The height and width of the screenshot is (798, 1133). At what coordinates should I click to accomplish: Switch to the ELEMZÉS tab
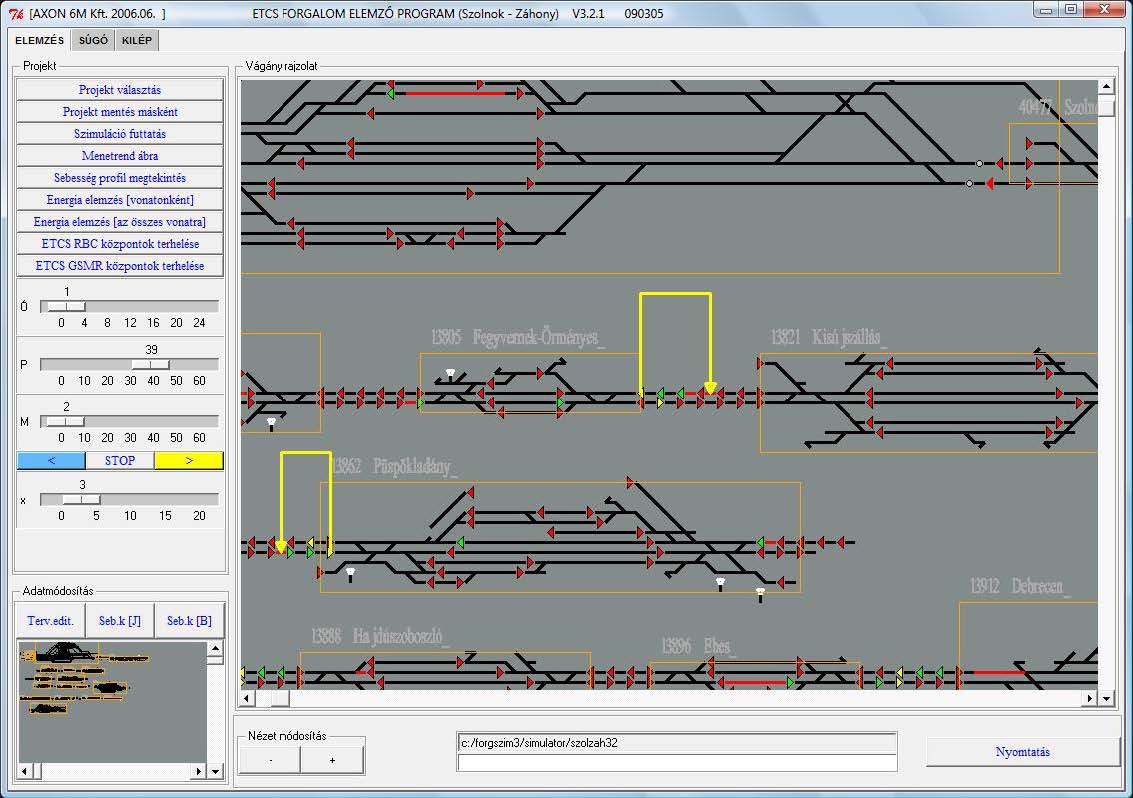(x=39, y=41)
